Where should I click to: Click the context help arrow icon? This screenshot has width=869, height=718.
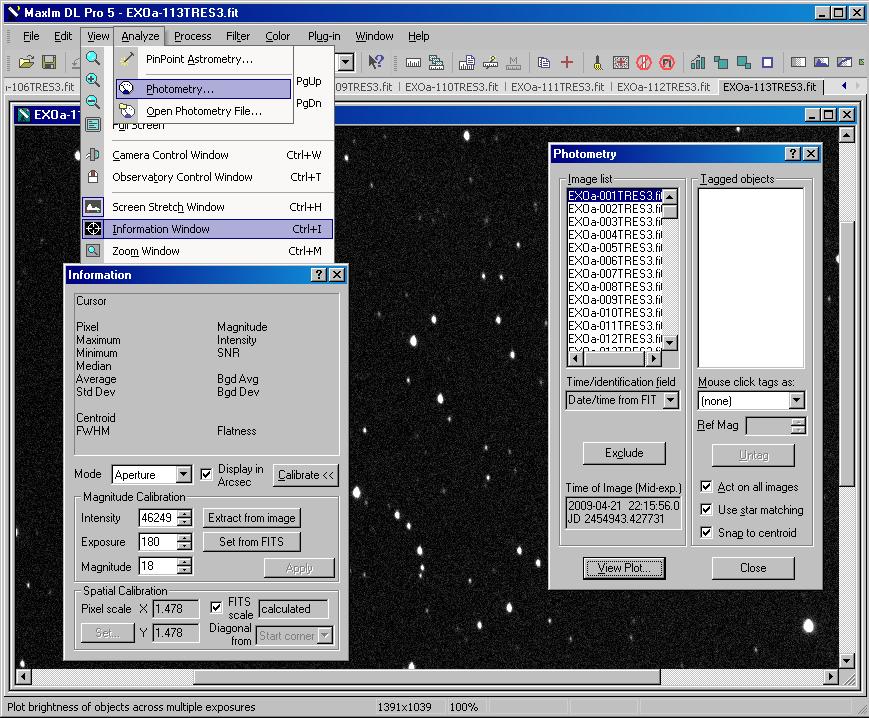376,62
